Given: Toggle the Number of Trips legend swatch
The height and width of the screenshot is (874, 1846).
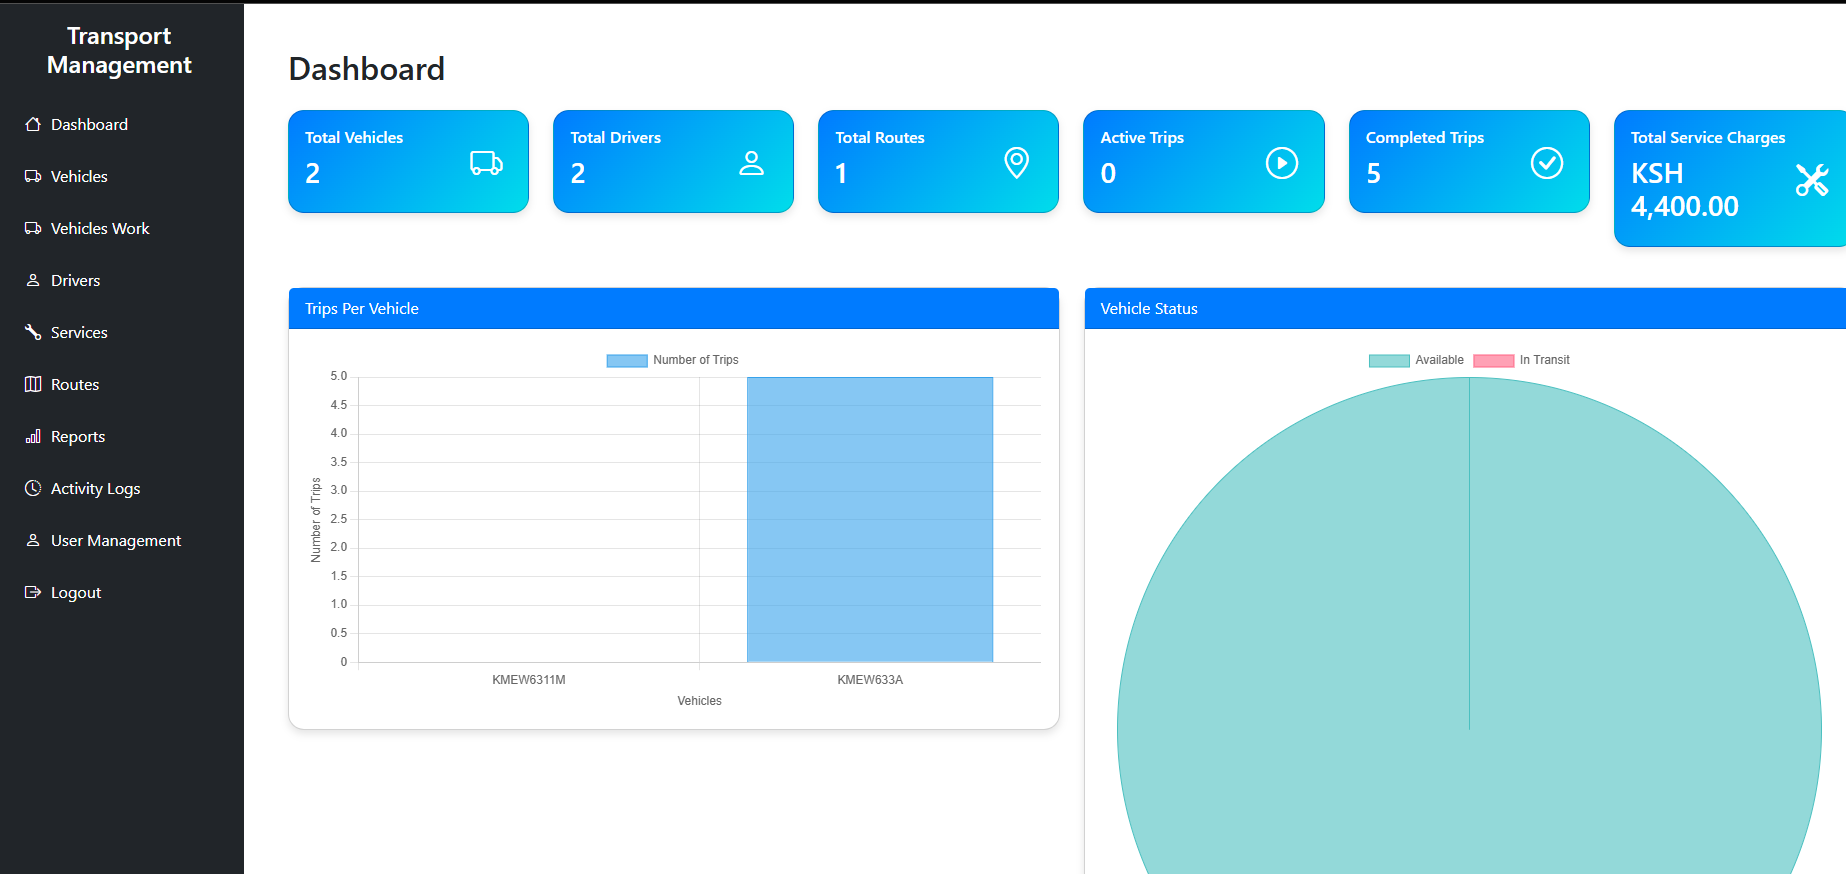Looking at the screenshot, I should (627, 360).
